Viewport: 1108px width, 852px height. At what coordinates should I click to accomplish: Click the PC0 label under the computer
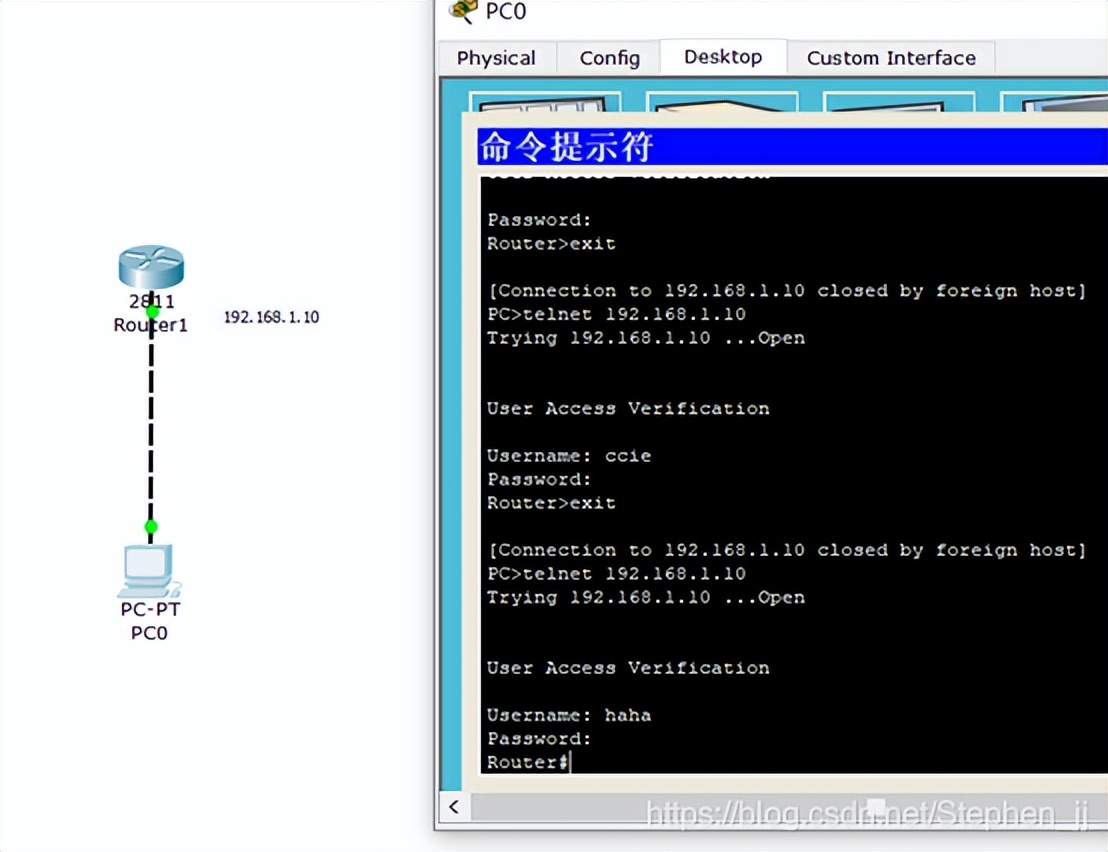click(x=149, y=633)
